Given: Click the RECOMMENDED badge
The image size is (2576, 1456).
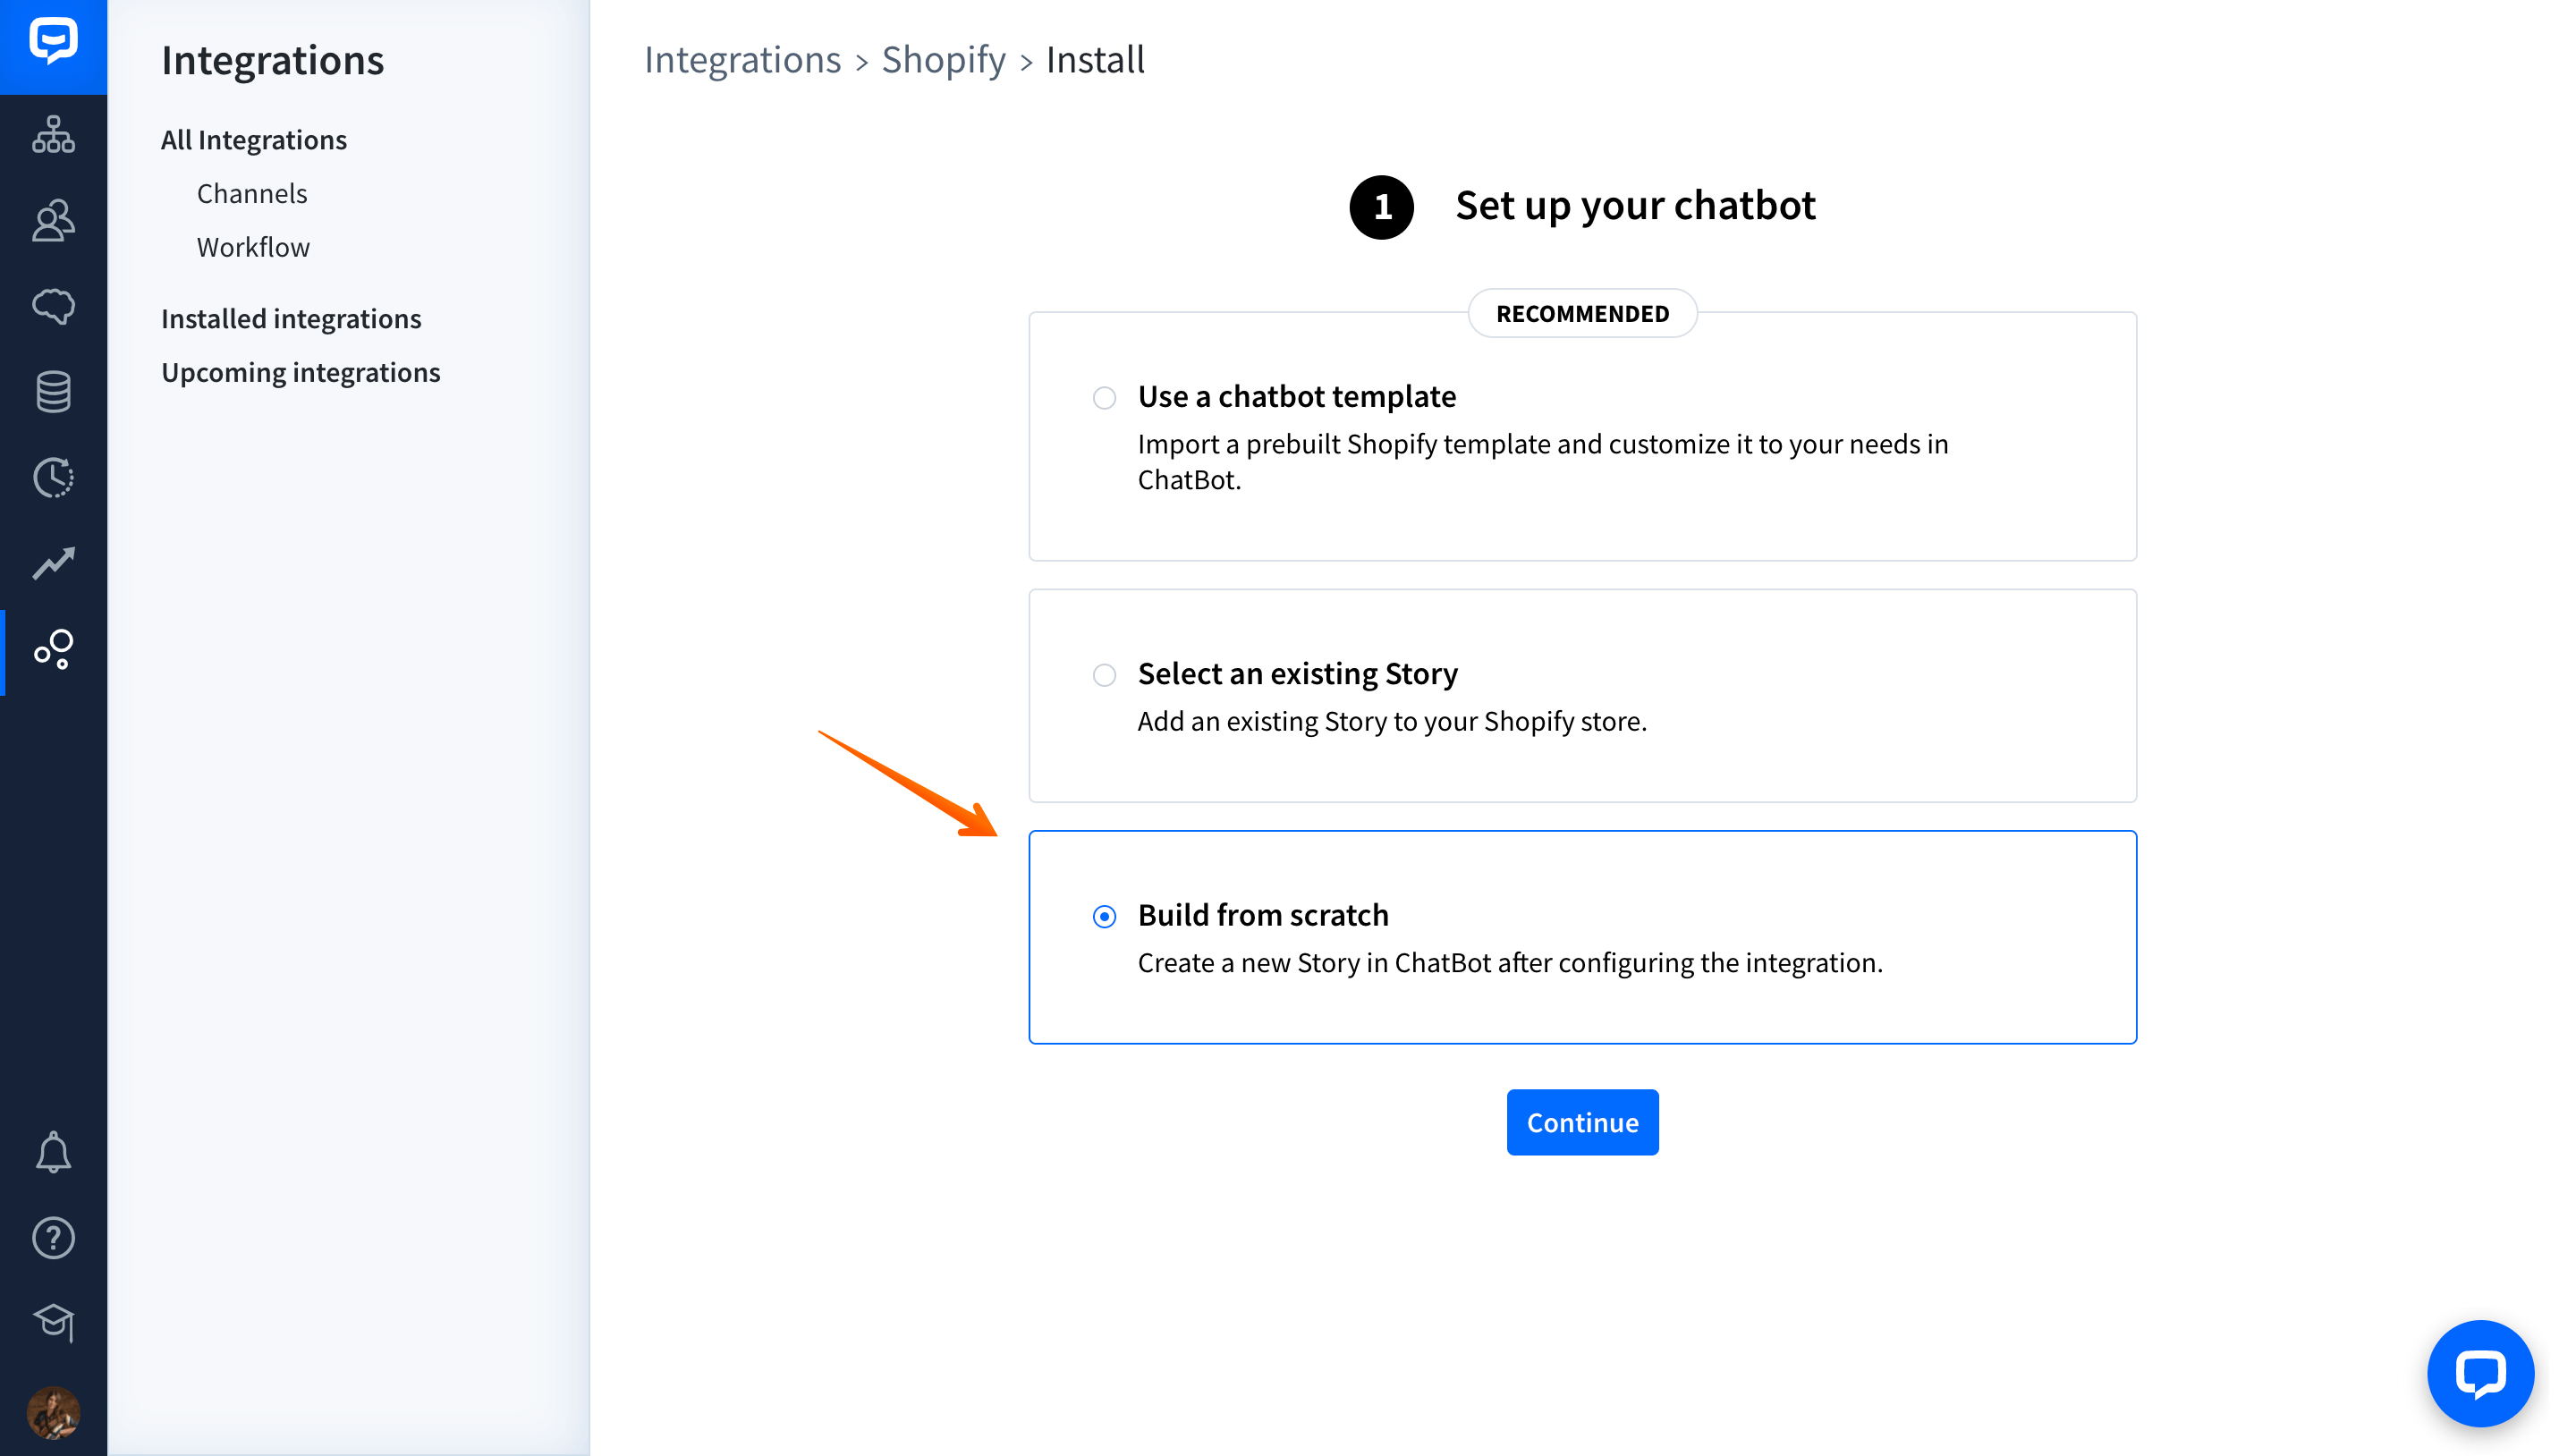Looking at the screenshot, I should [x=1582, y=313].
